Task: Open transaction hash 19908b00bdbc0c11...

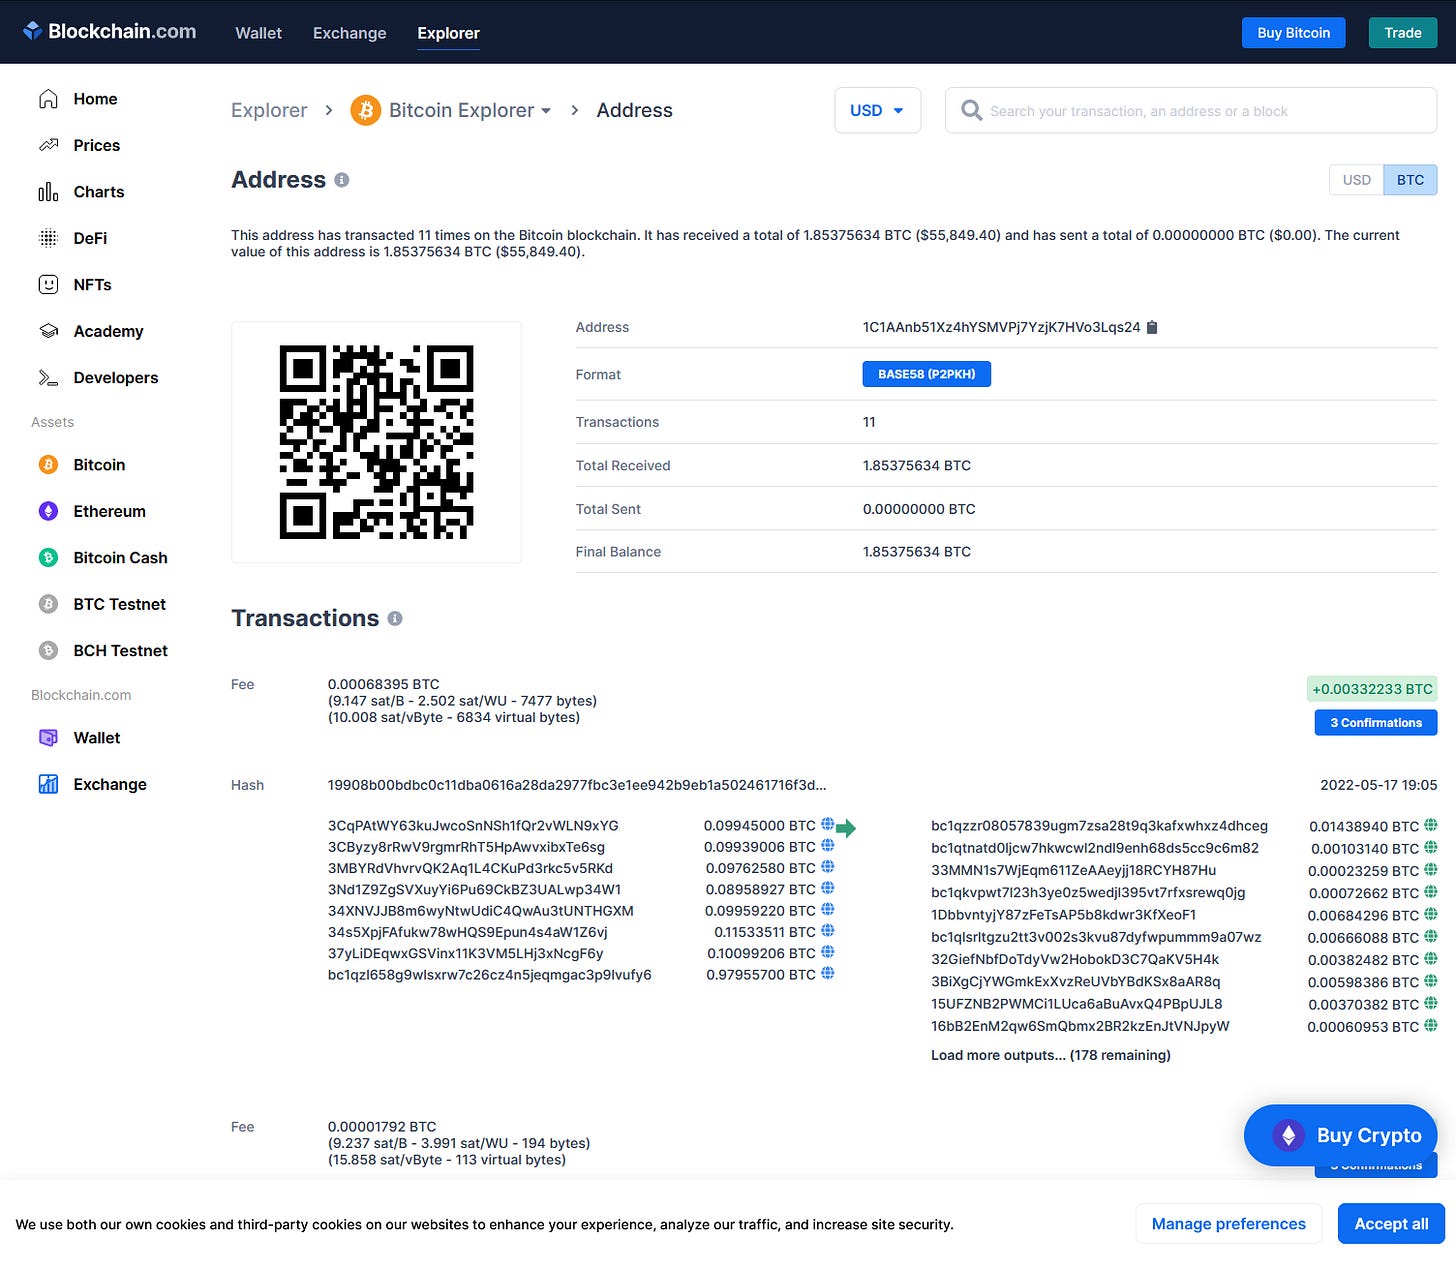Action: 577,785
